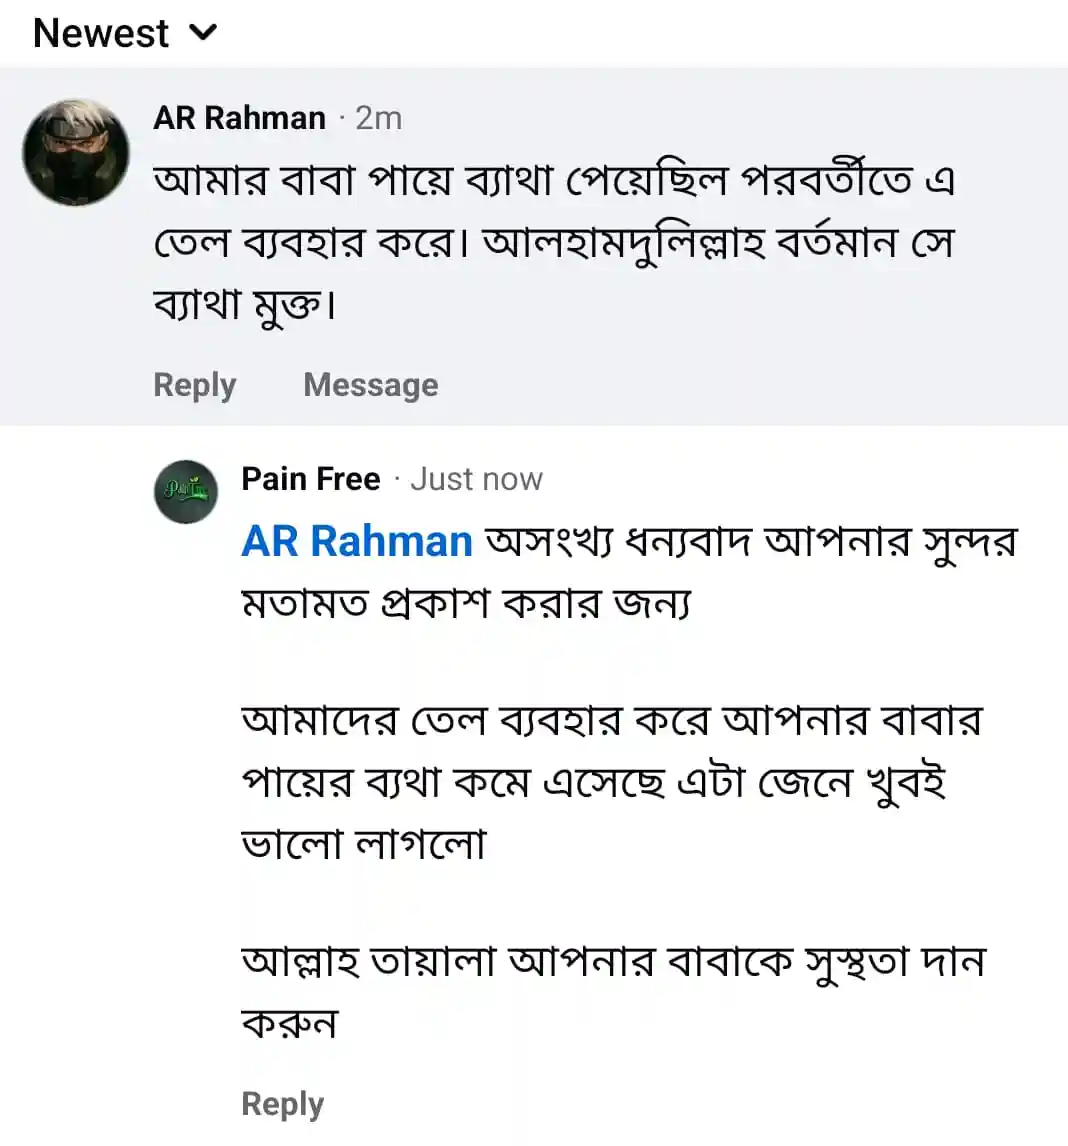Open the blue AR Rahman mention

pyautogui.click(x=357, y=541)
